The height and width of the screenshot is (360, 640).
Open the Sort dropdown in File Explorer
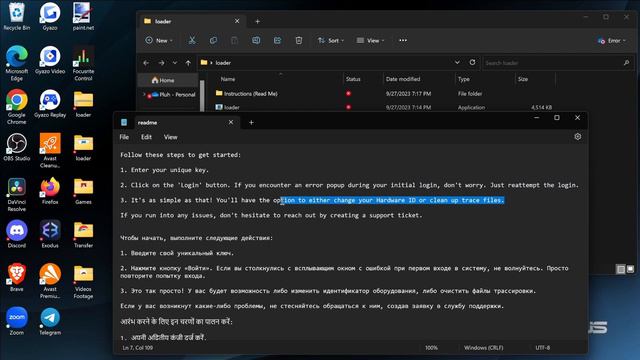coord(331,40)
